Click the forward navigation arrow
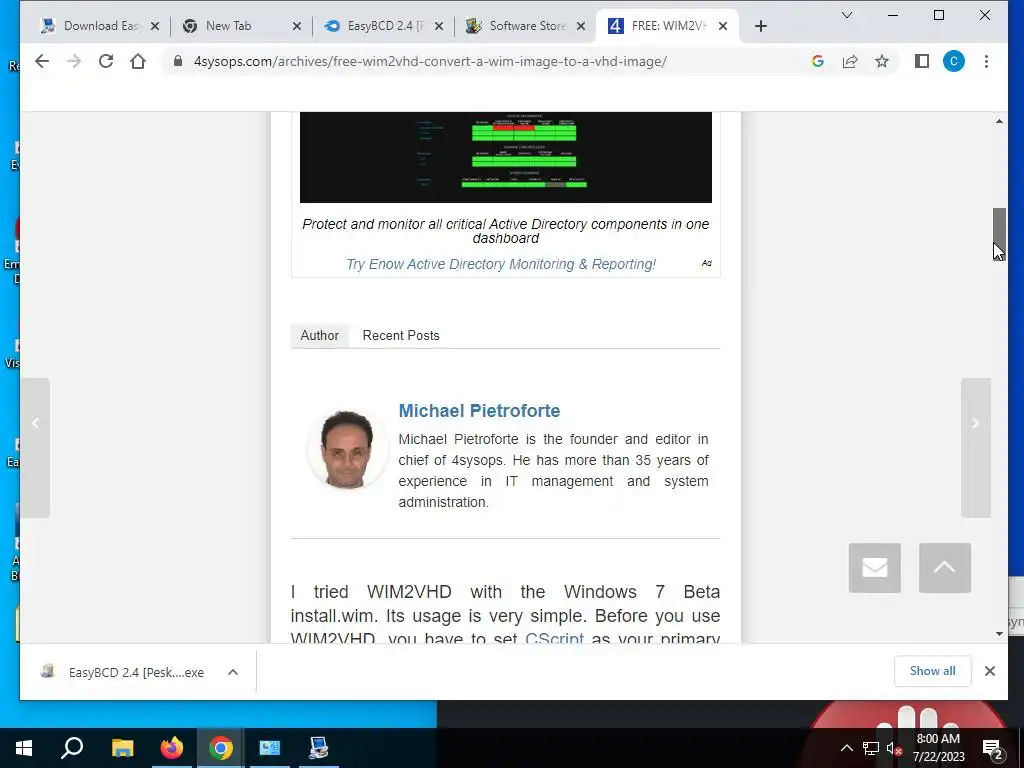The height and width of the screenshot is (768, 1024). (x=74, y=61)
